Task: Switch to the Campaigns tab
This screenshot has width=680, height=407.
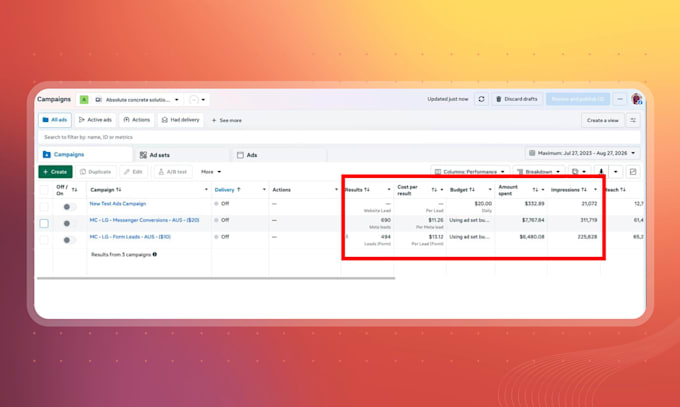Action: pos(85,154)
